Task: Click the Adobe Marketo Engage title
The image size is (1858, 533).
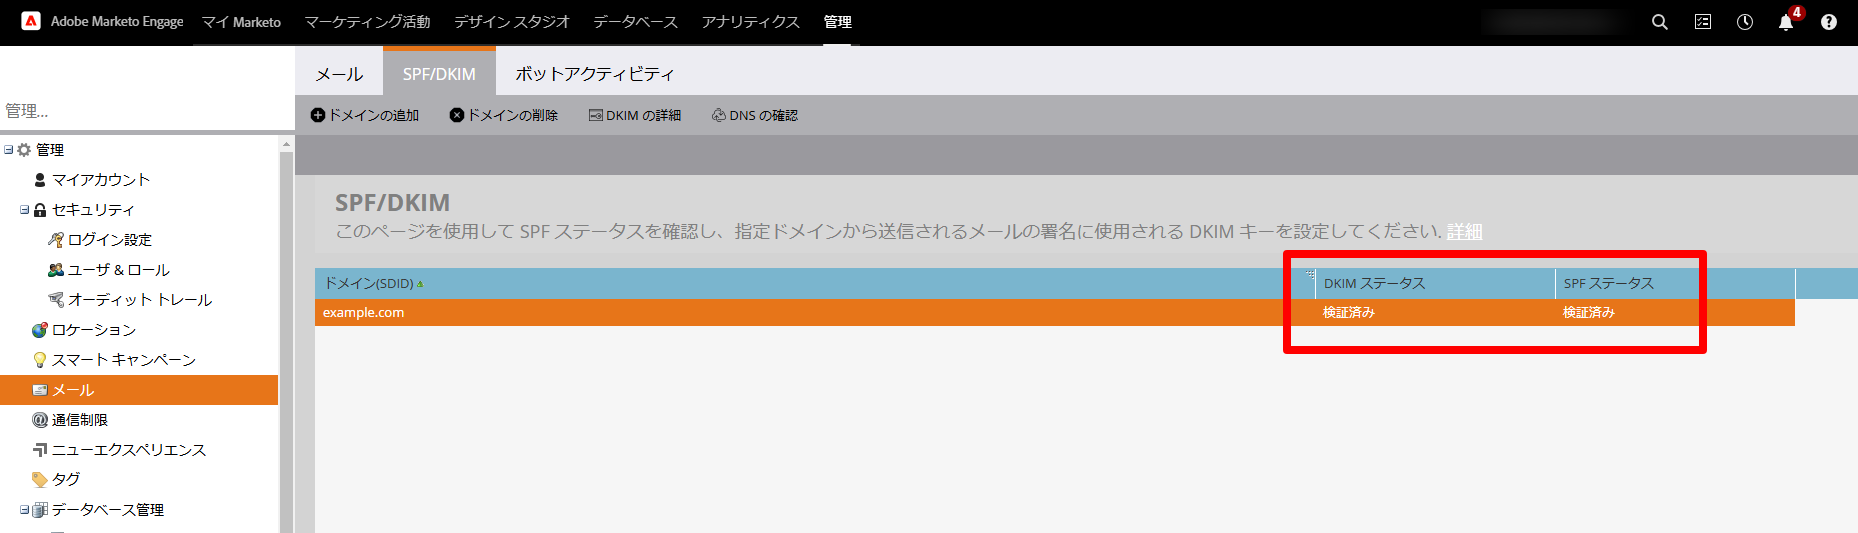Action: pos(117,21)
